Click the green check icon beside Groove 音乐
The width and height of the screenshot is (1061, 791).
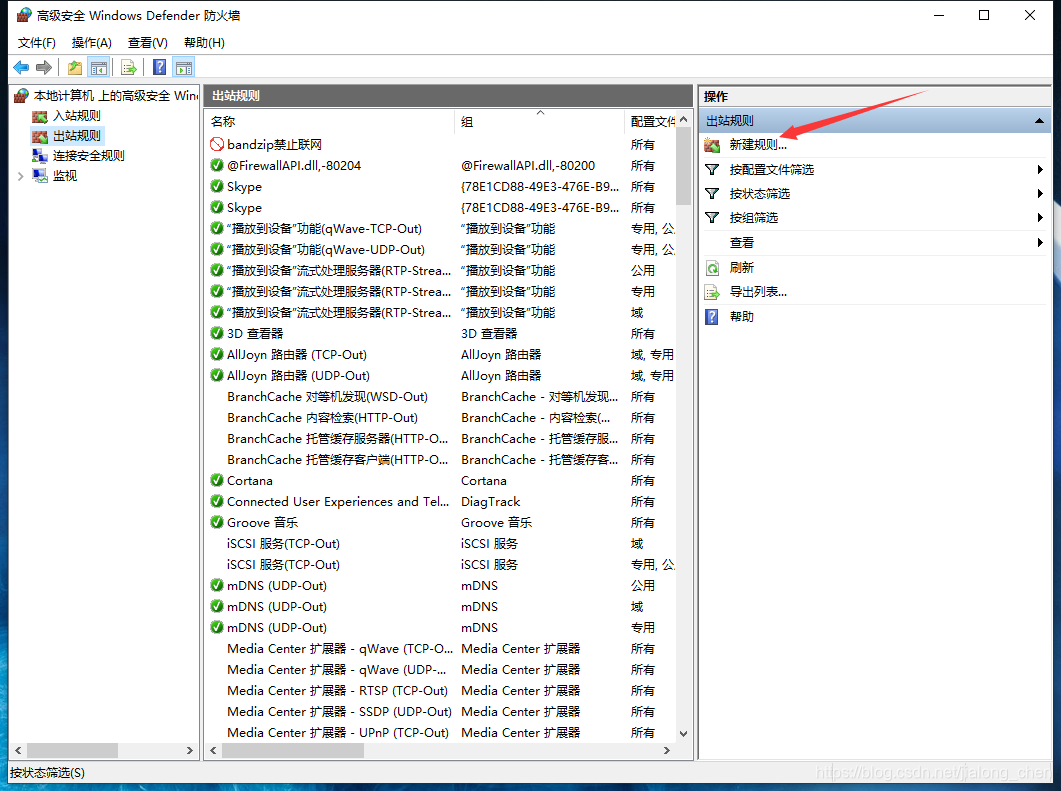[217, 522]
